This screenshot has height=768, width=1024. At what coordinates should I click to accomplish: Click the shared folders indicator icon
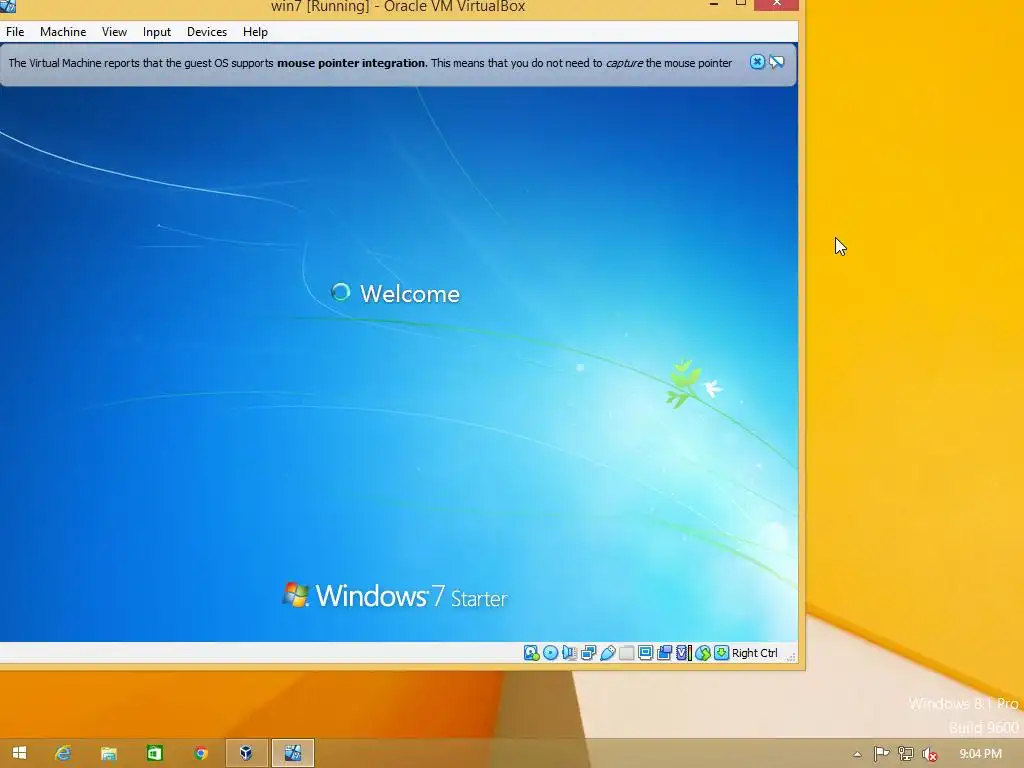pyautogui.click(x=626, y=653)
